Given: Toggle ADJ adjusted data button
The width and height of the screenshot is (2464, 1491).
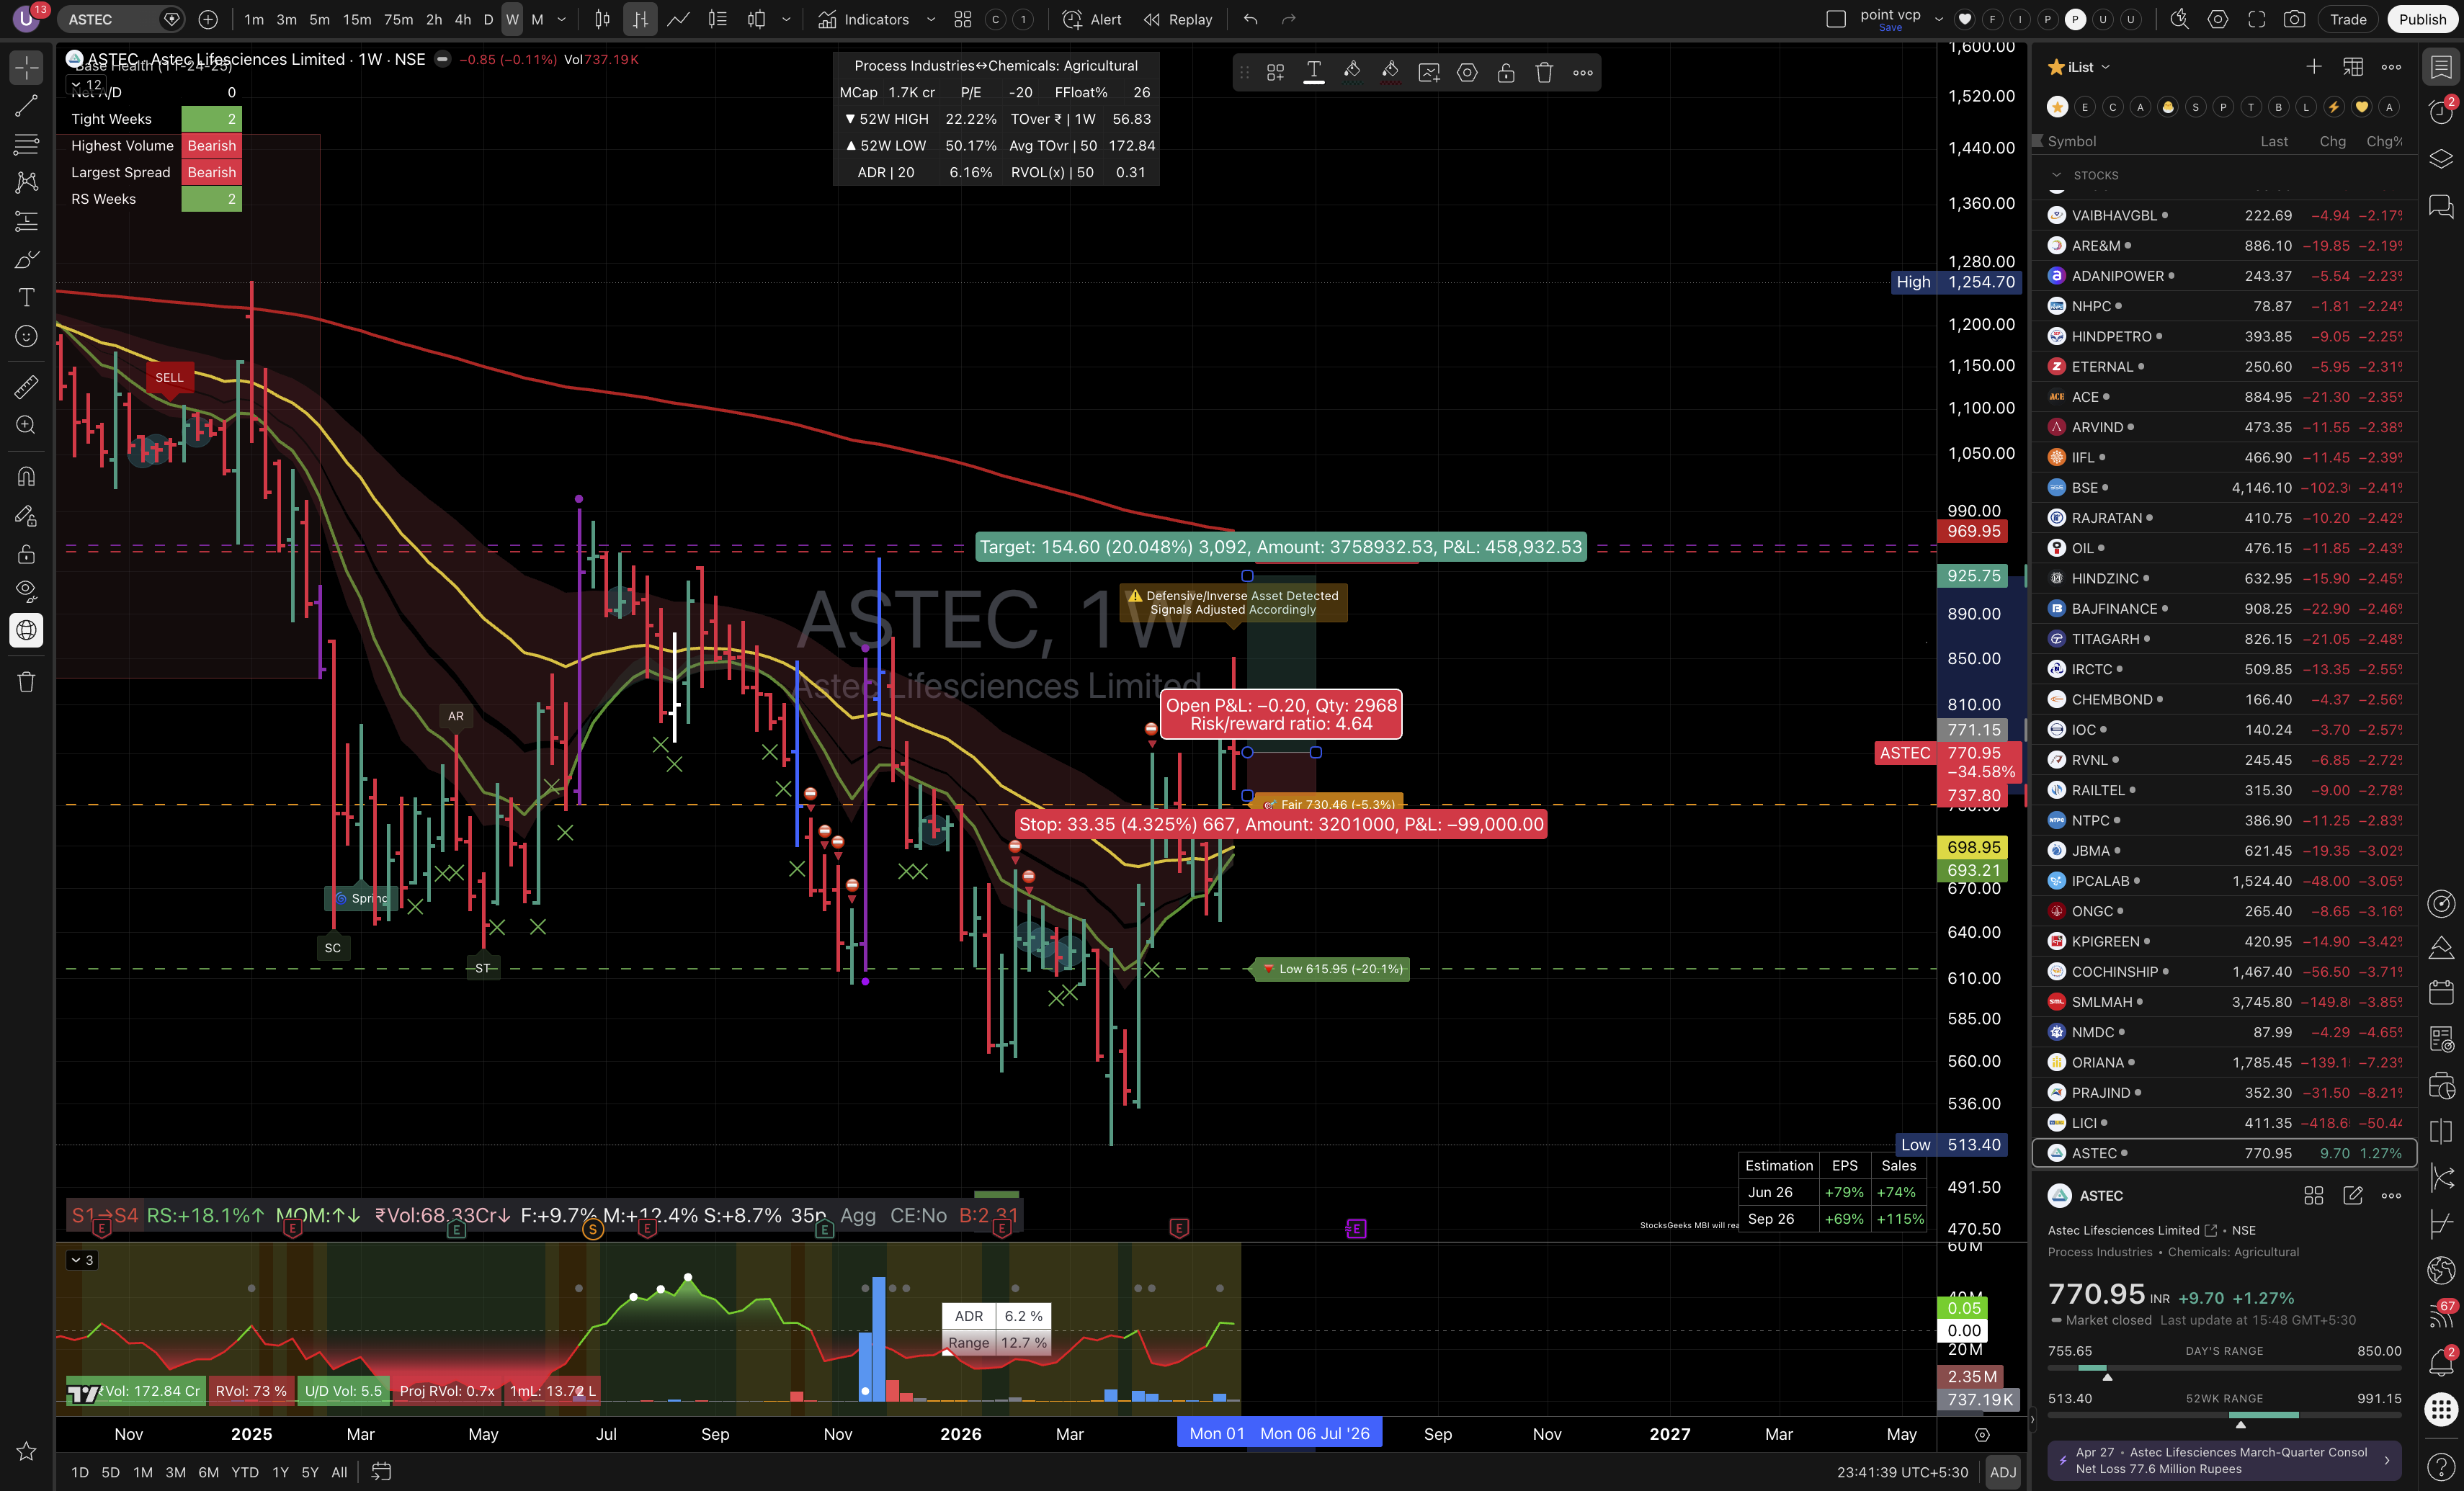Looking at the screenshot, I should coord(2003,1472).
